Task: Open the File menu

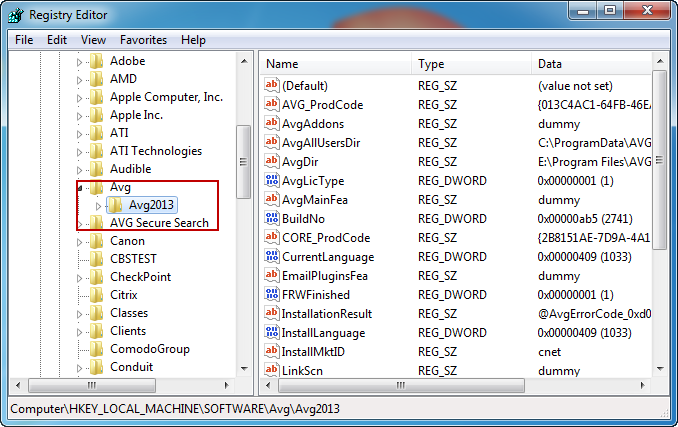Action: click(24, 40)
